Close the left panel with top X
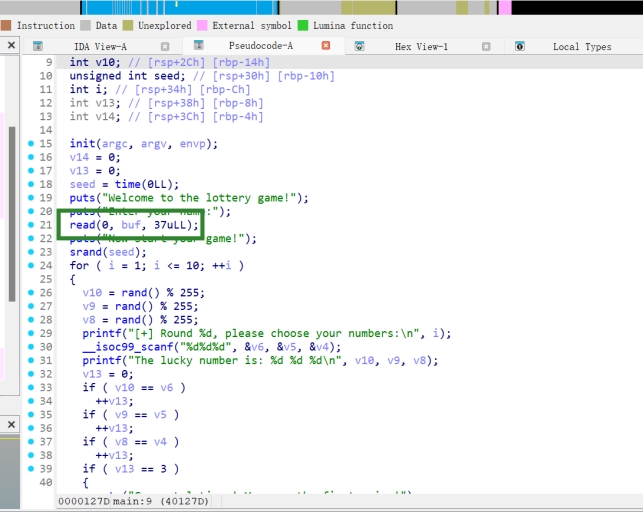This screenshot has width=643, height=513. tap(11, 46)
